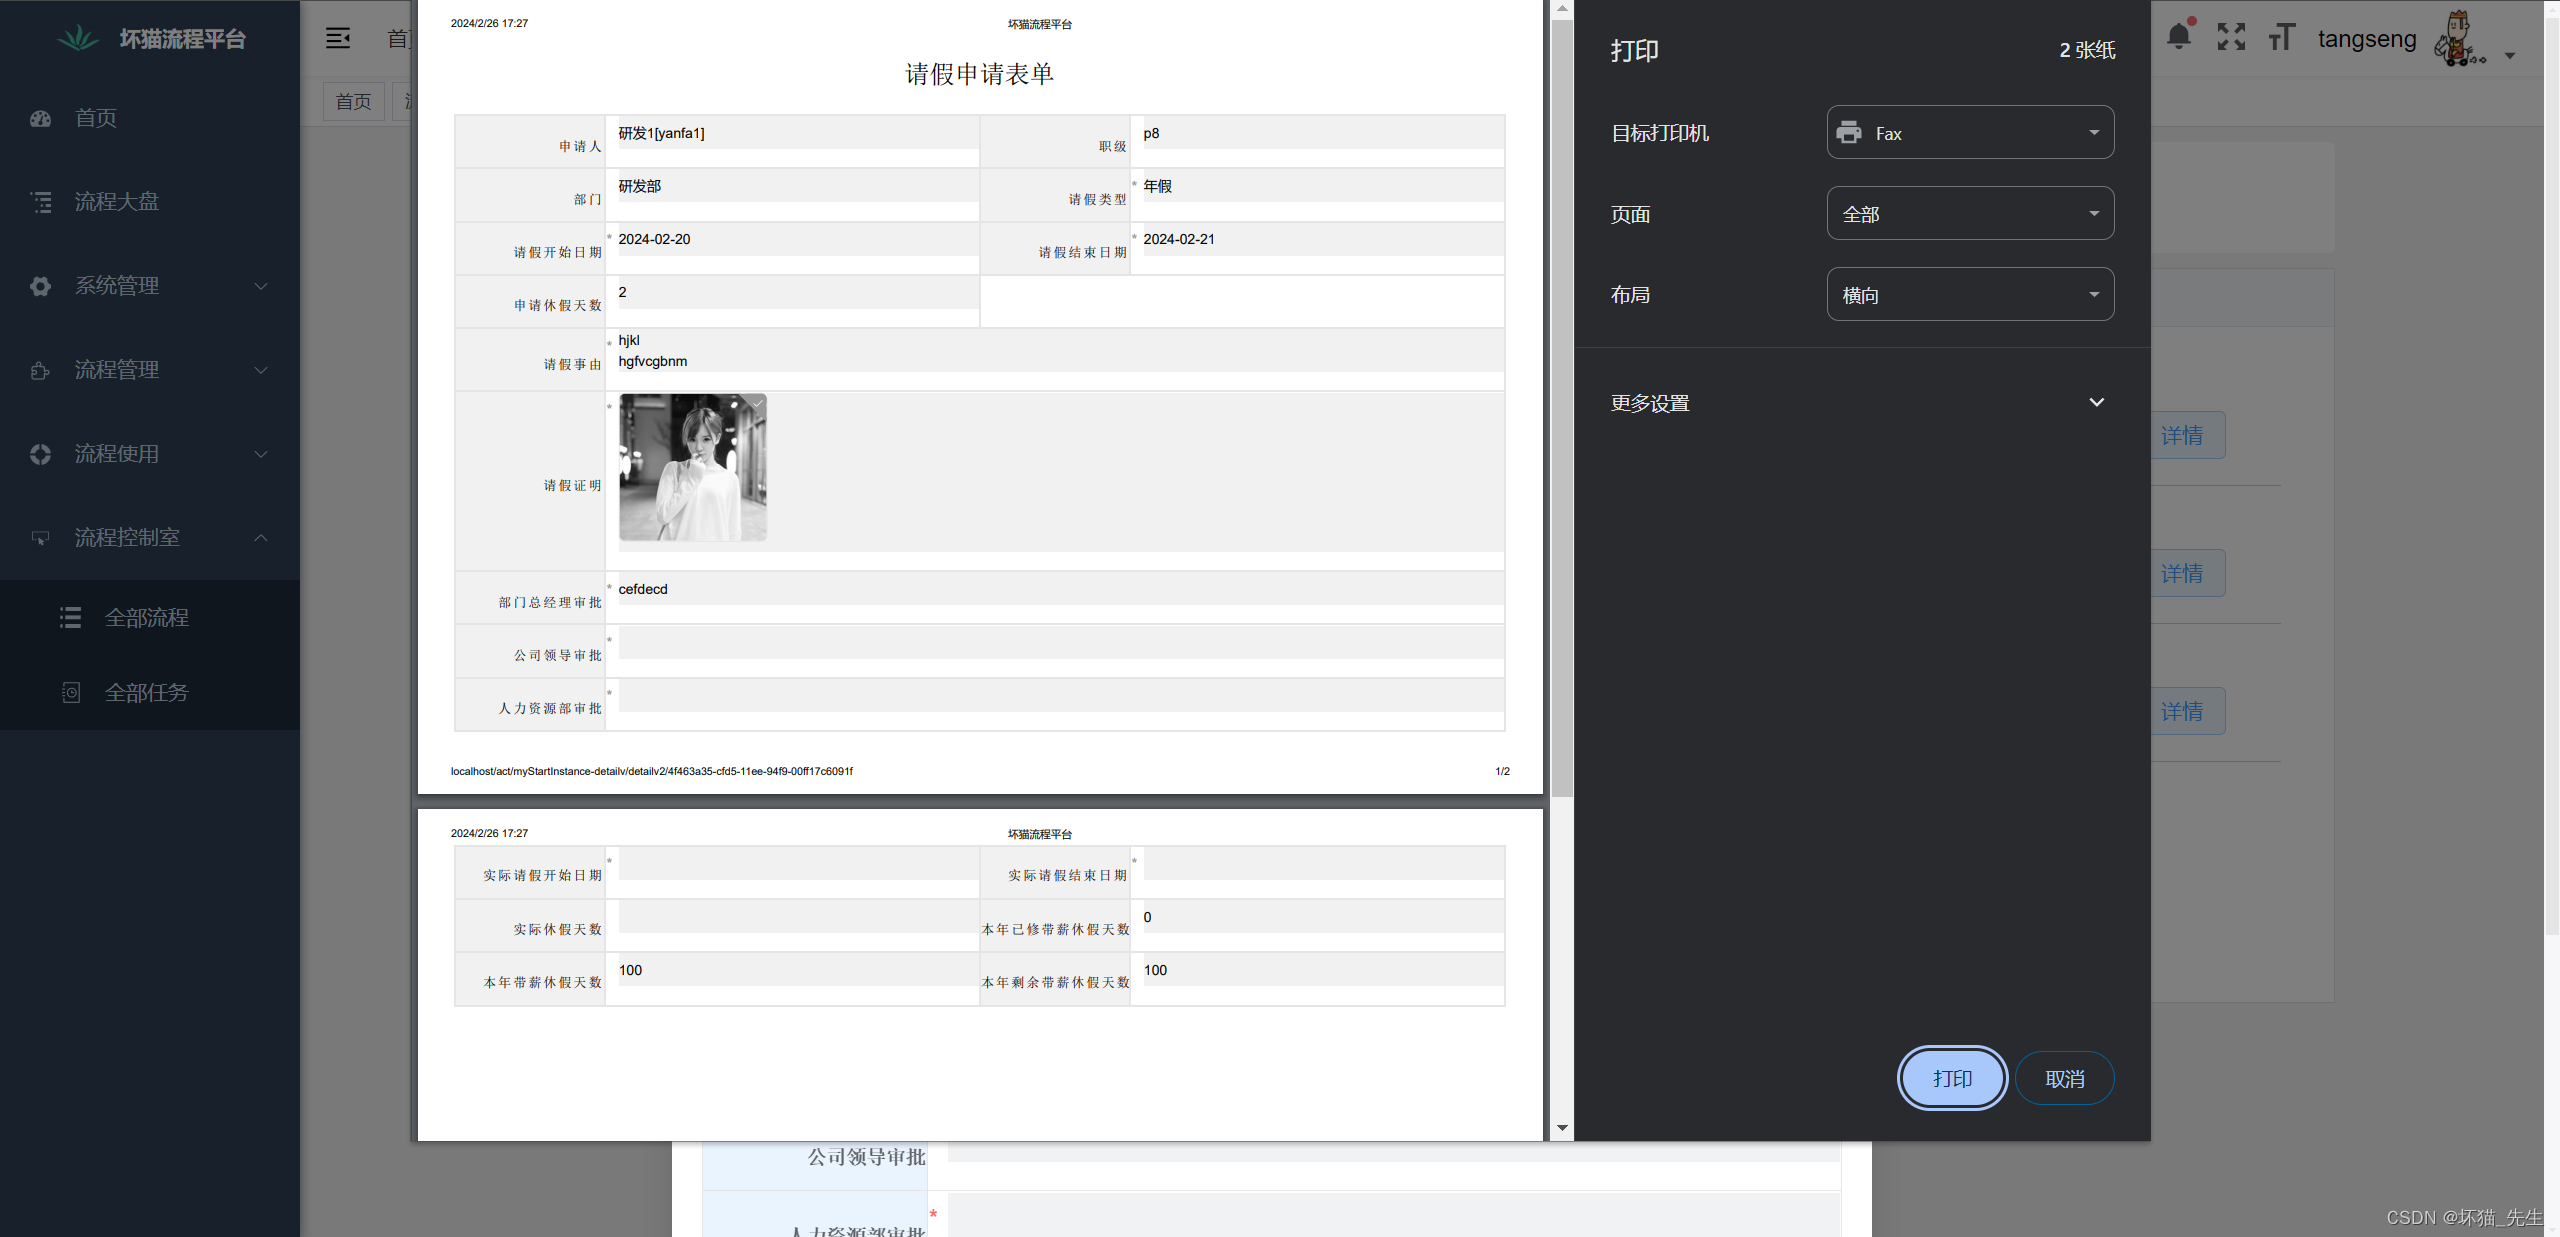Click the 打印 print button
The height and width of the screenshot is (1237, 2560).
coord(1951,1078)
